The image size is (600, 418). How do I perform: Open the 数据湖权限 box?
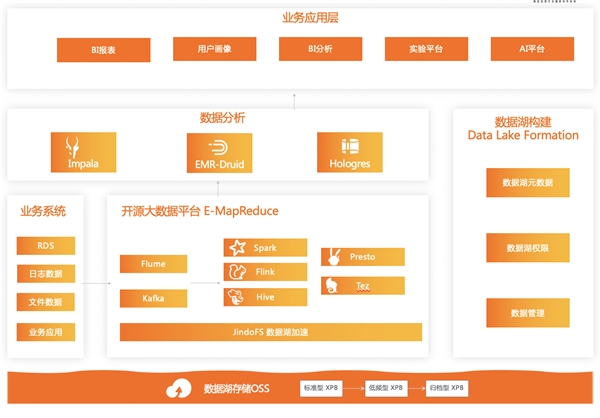[x=528, y=248]
